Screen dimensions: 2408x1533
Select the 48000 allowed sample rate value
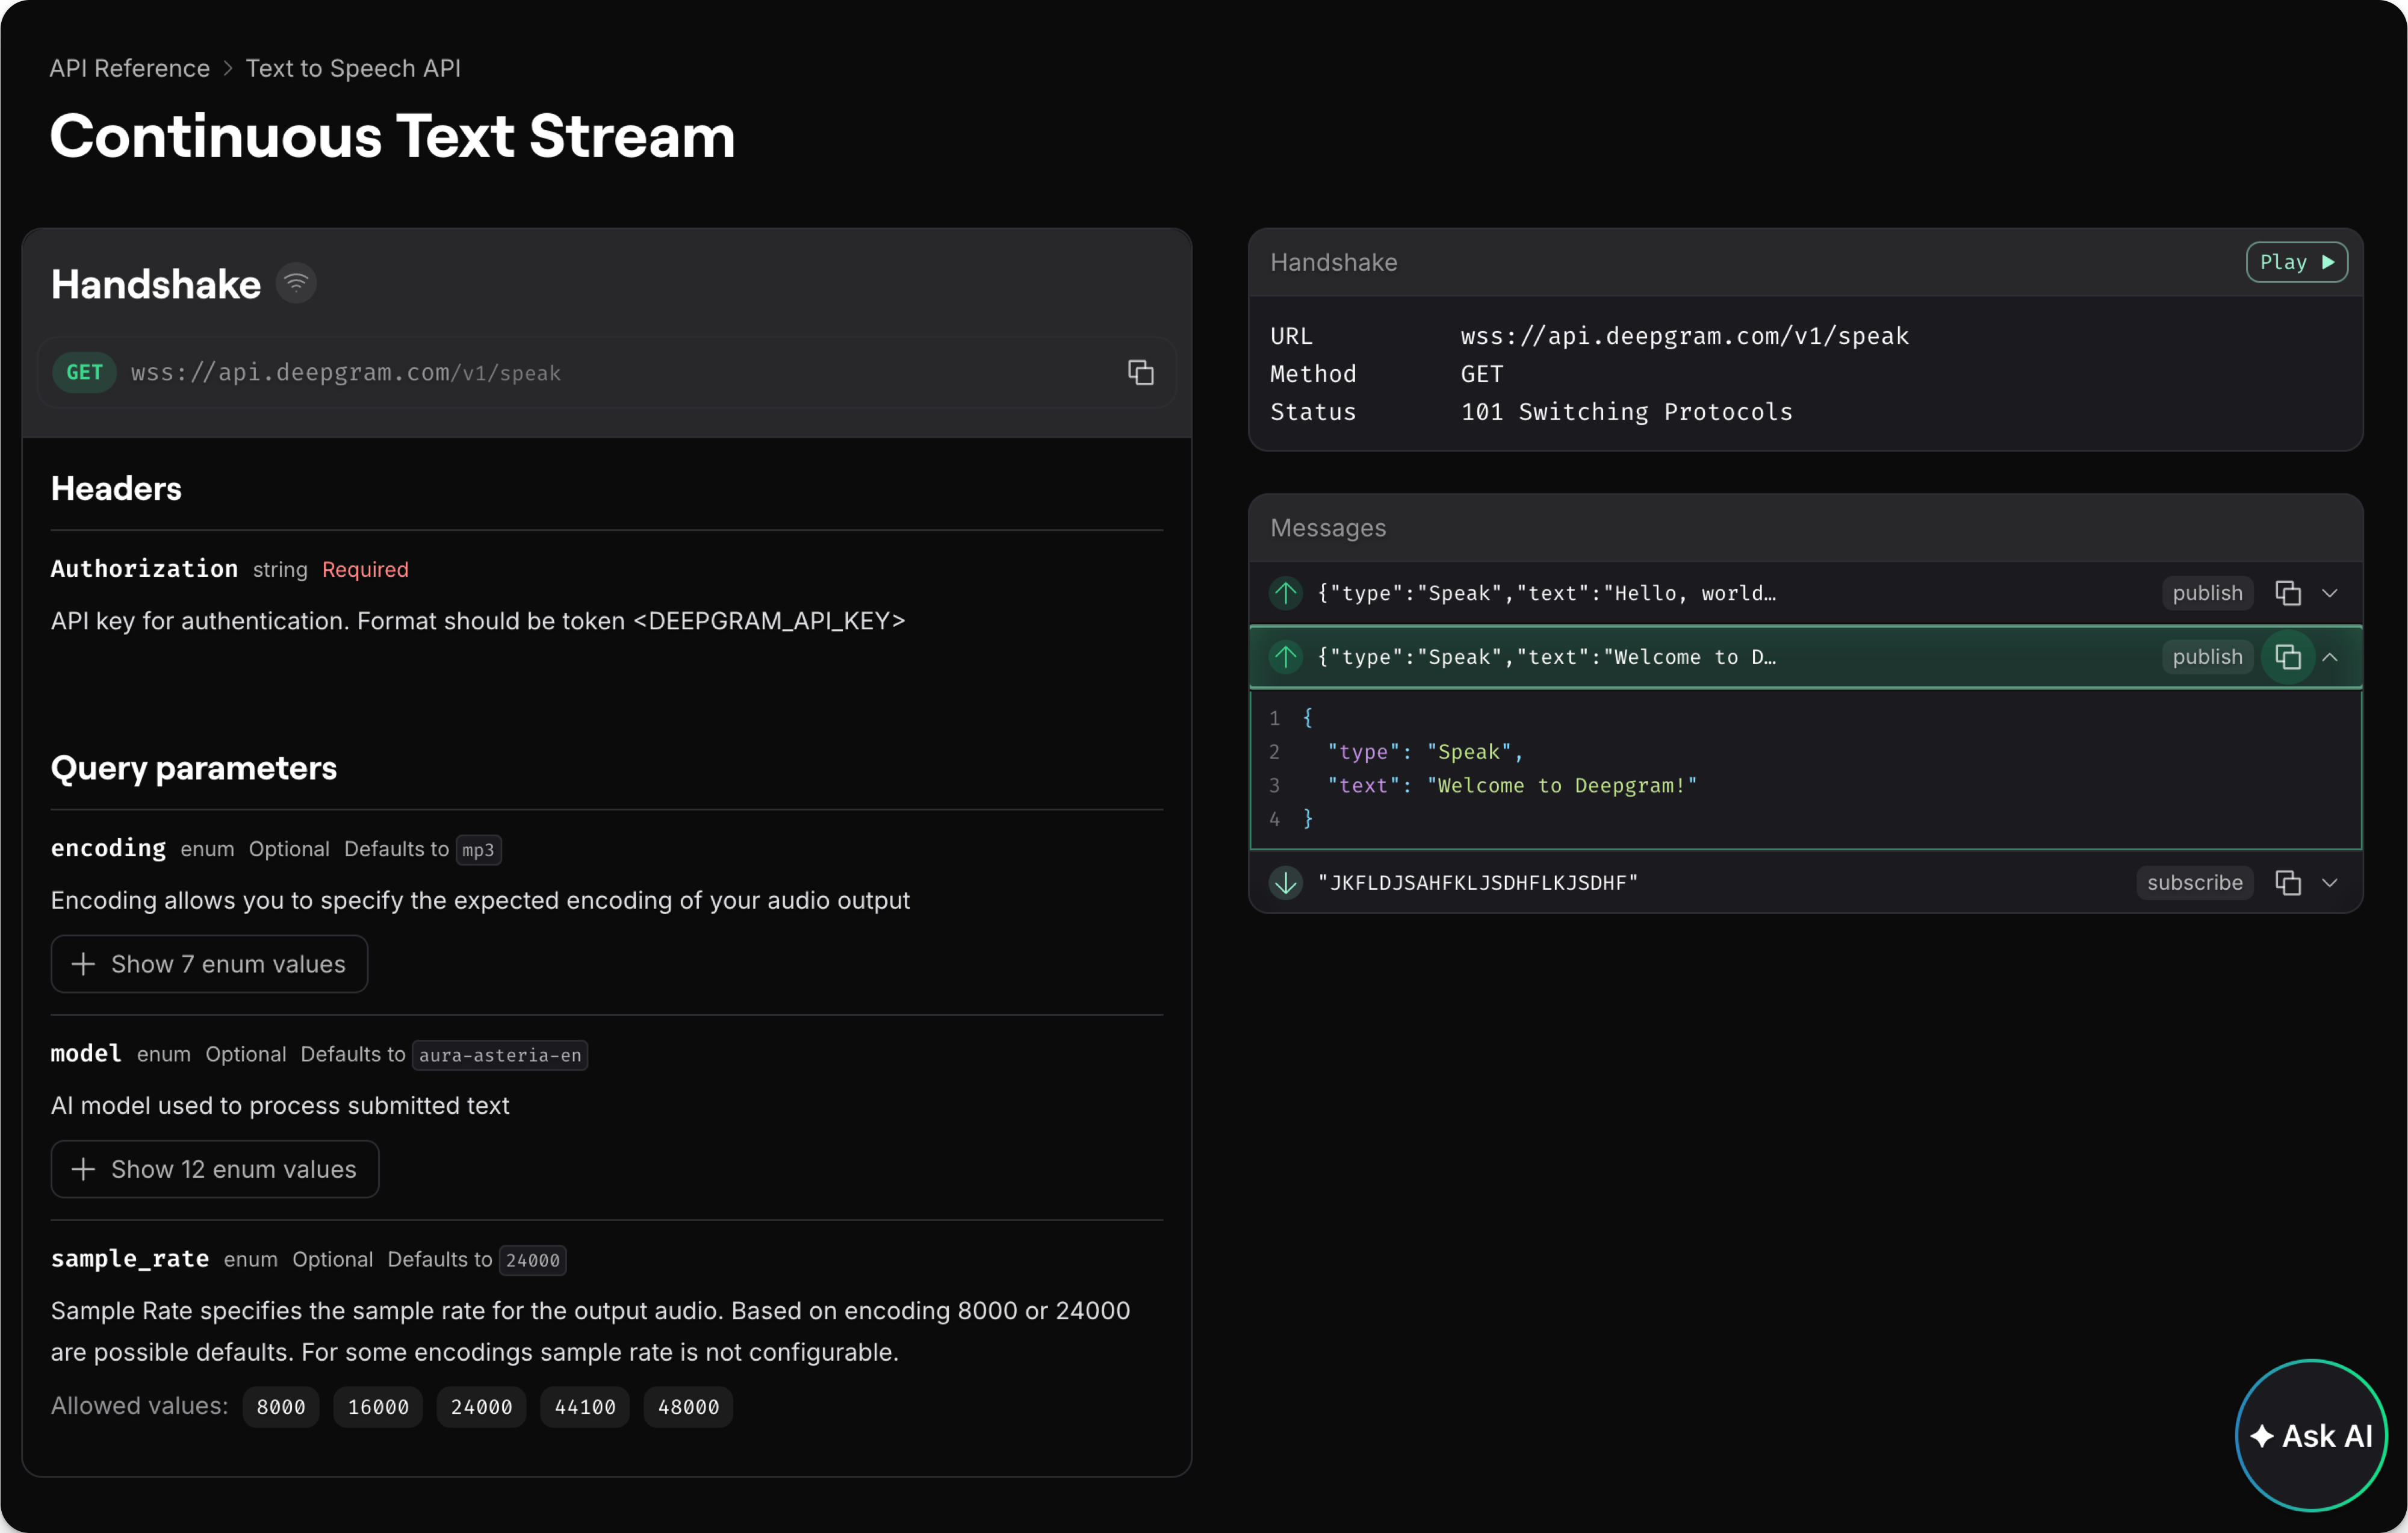pyautogui.click(x=687, y=1406)
